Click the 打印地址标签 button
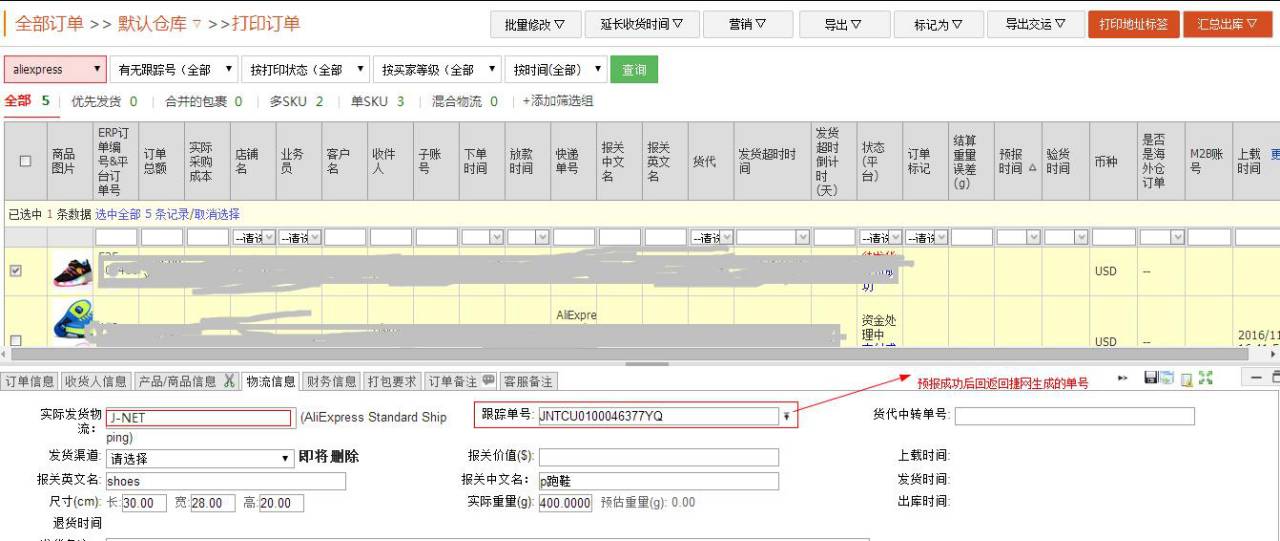 pyautogui.click(x=1133, y=25)
